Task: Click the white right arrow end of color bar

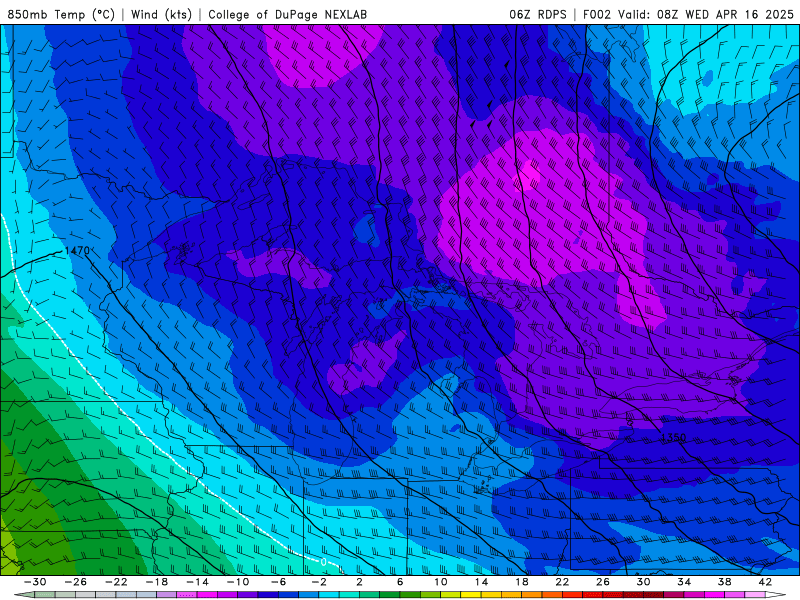Action: tap(775, 595)
